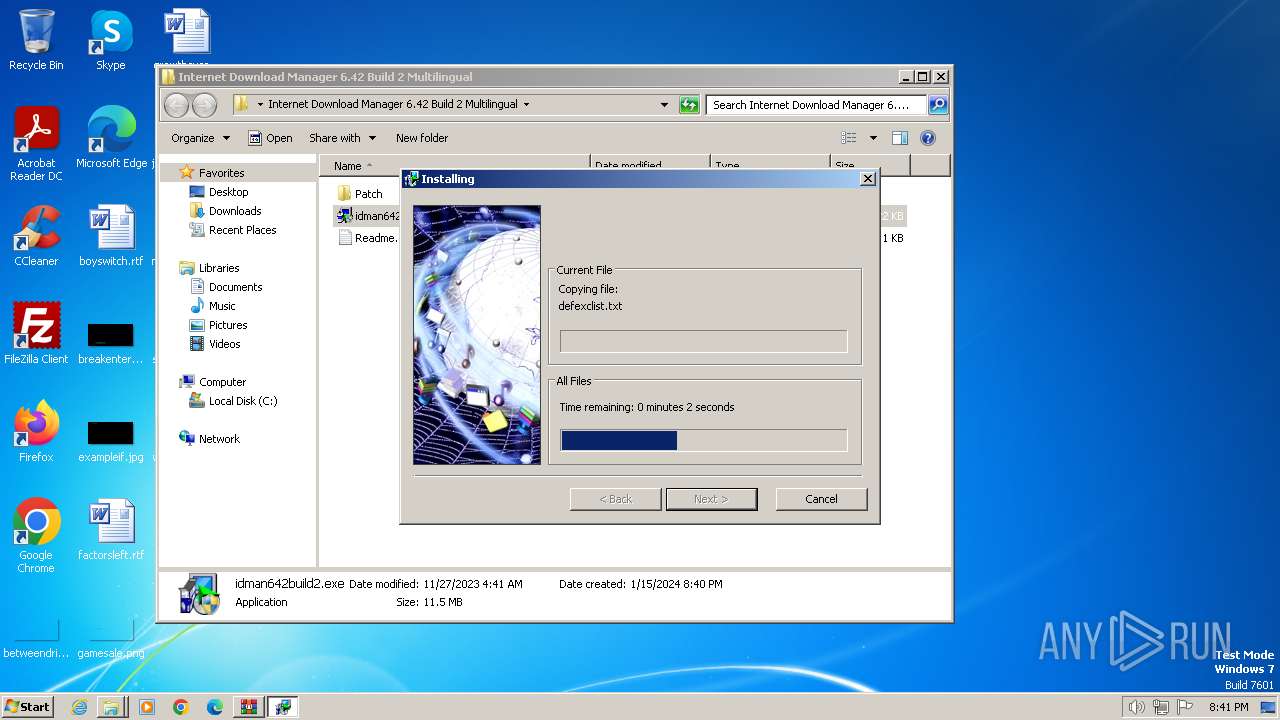
Task: Open Internet Explorer from the taskbar
Action: coord(79,707)
